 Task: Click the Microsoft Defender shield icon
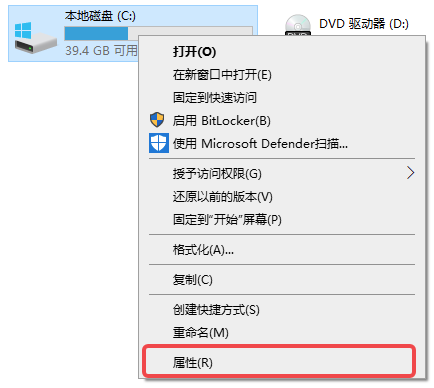[x=159, y=143]
